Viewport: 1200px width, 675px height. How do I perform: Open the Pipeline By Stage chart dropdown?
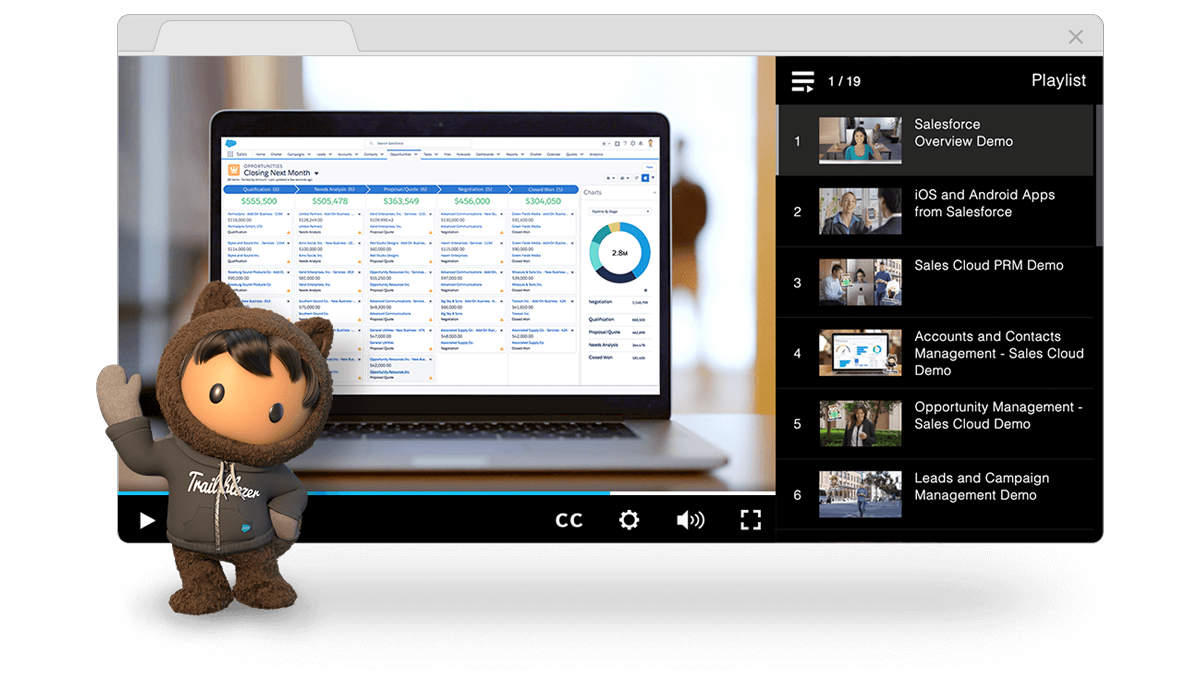[619, 211]
